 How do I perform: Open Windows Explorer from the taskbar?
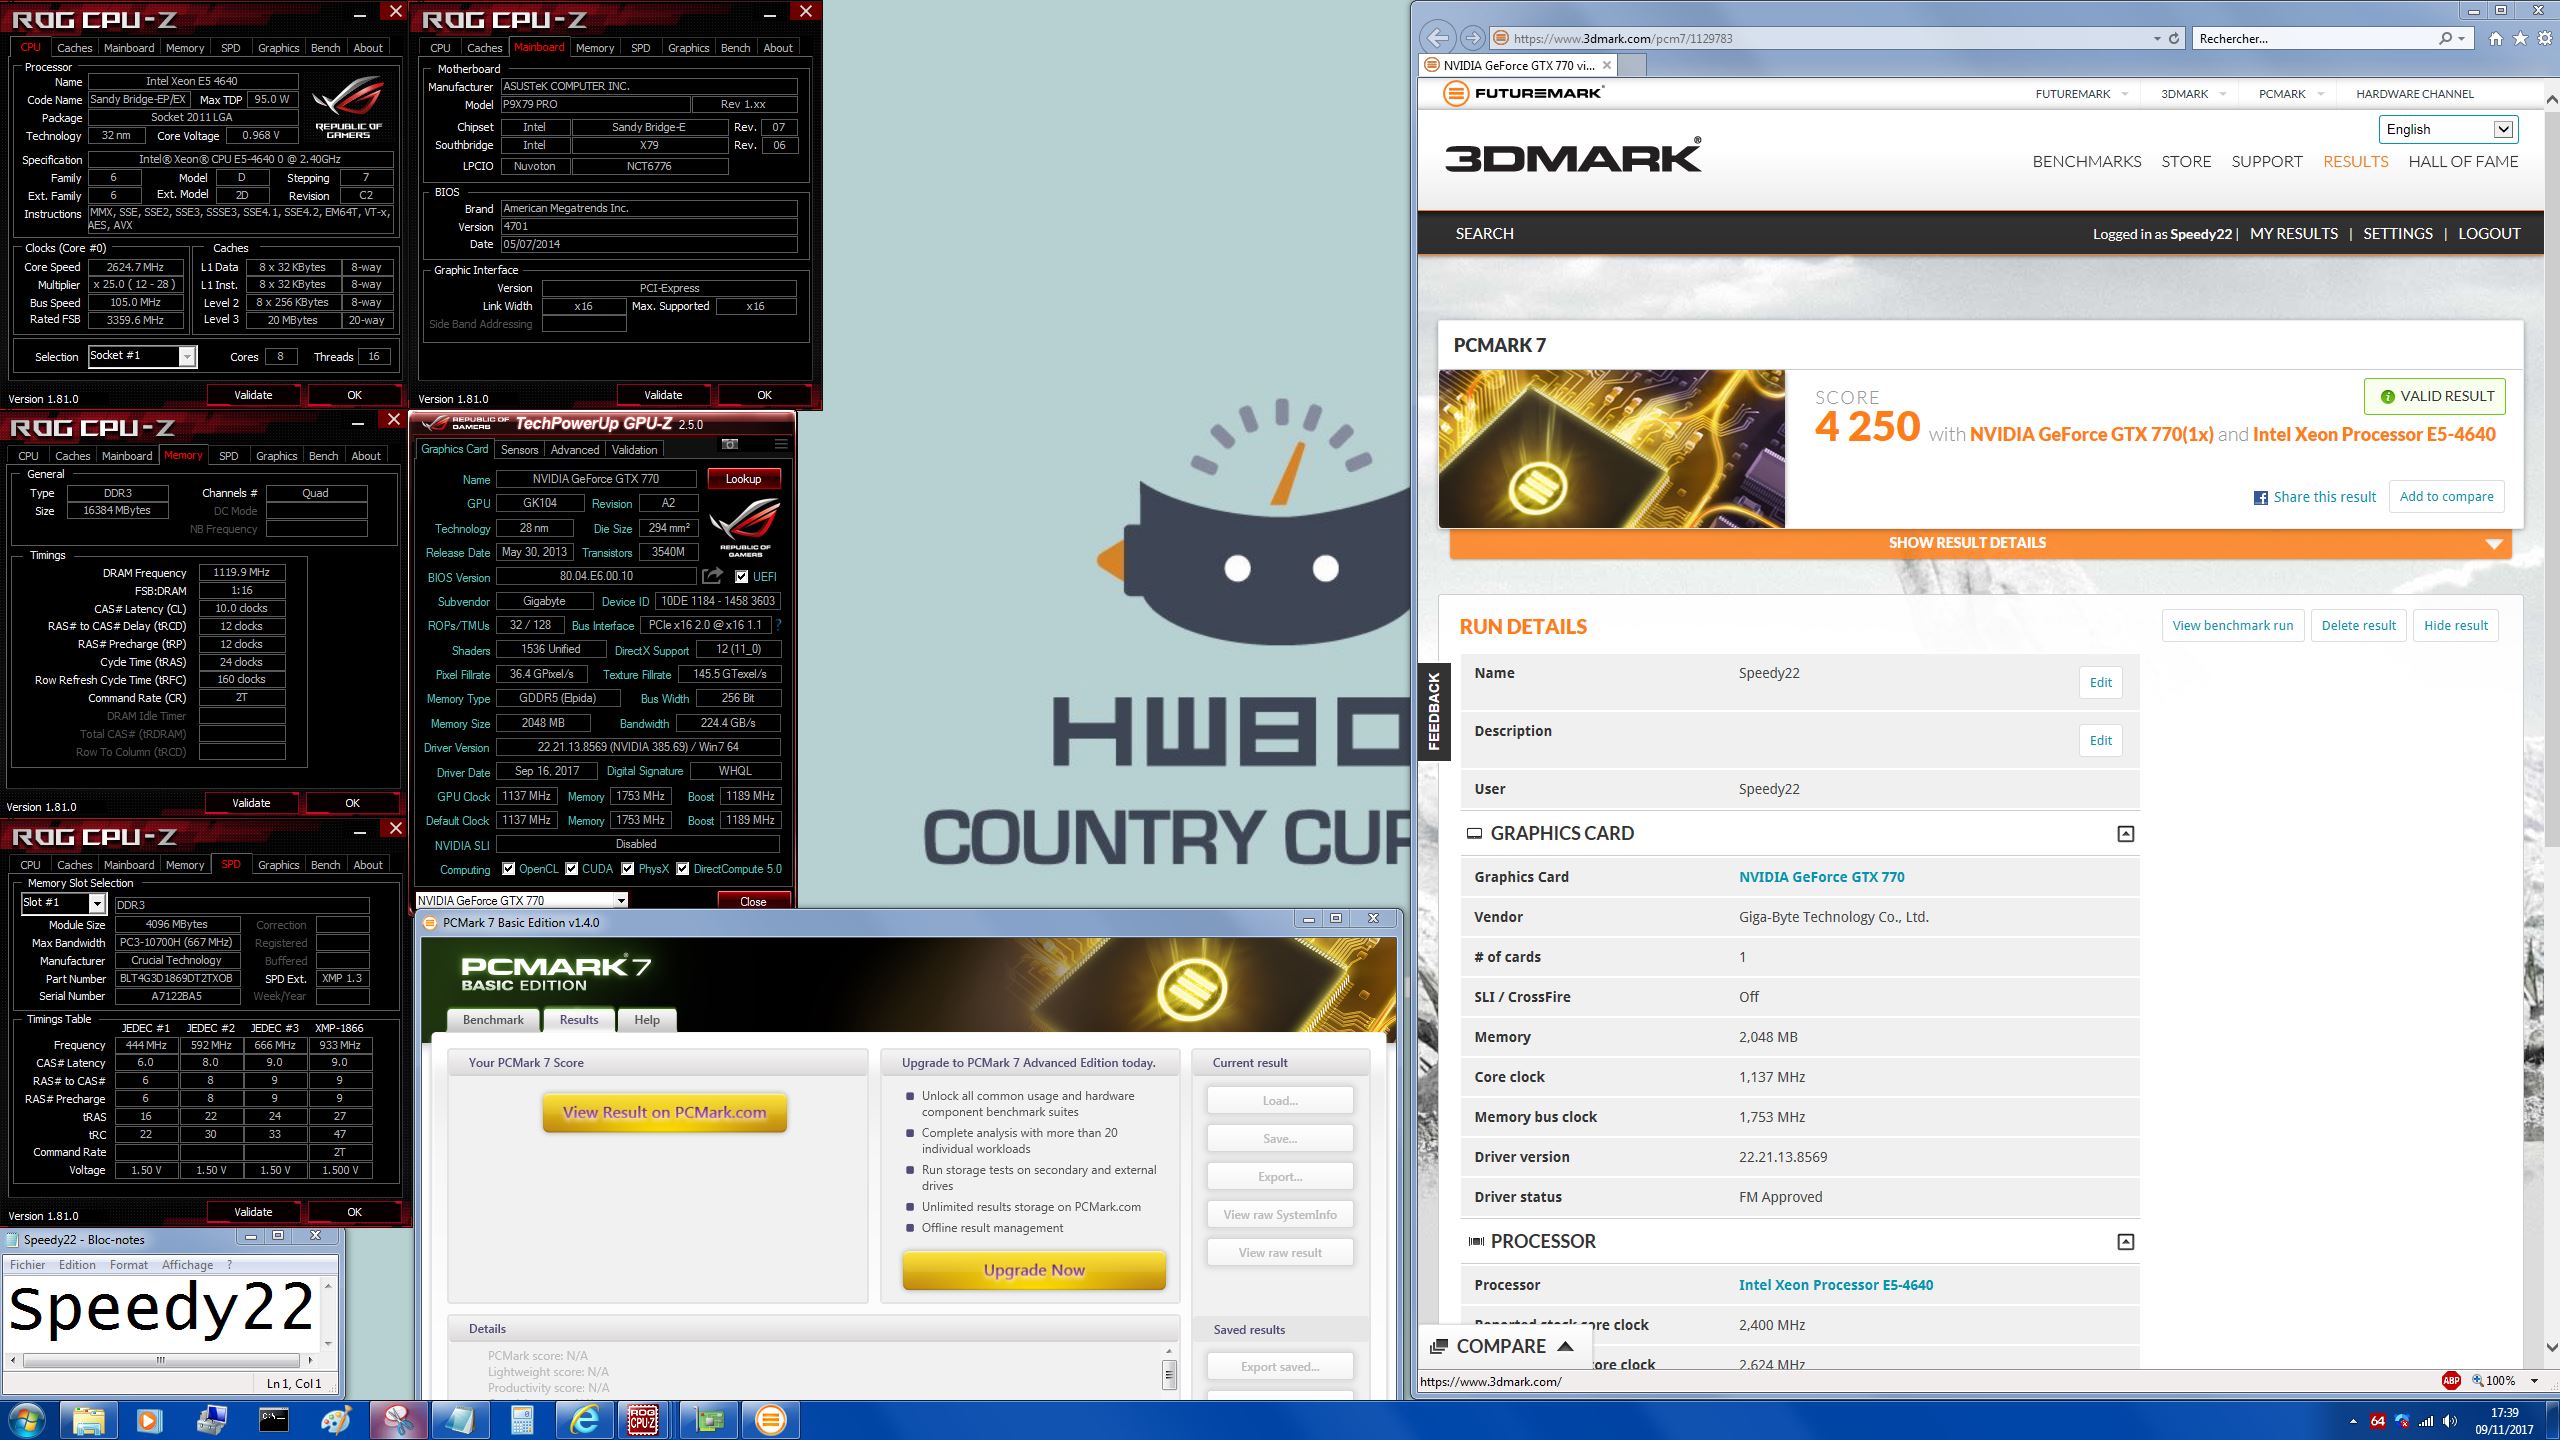pyautogui.click(x=88, y=1419)
